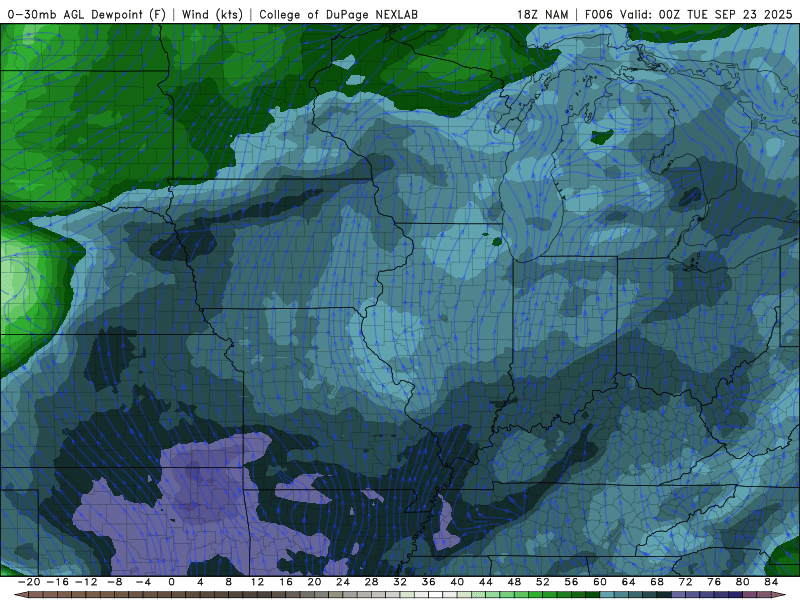Click the 56 legend scale label
The image size is (800, 600).
point(571,582)
